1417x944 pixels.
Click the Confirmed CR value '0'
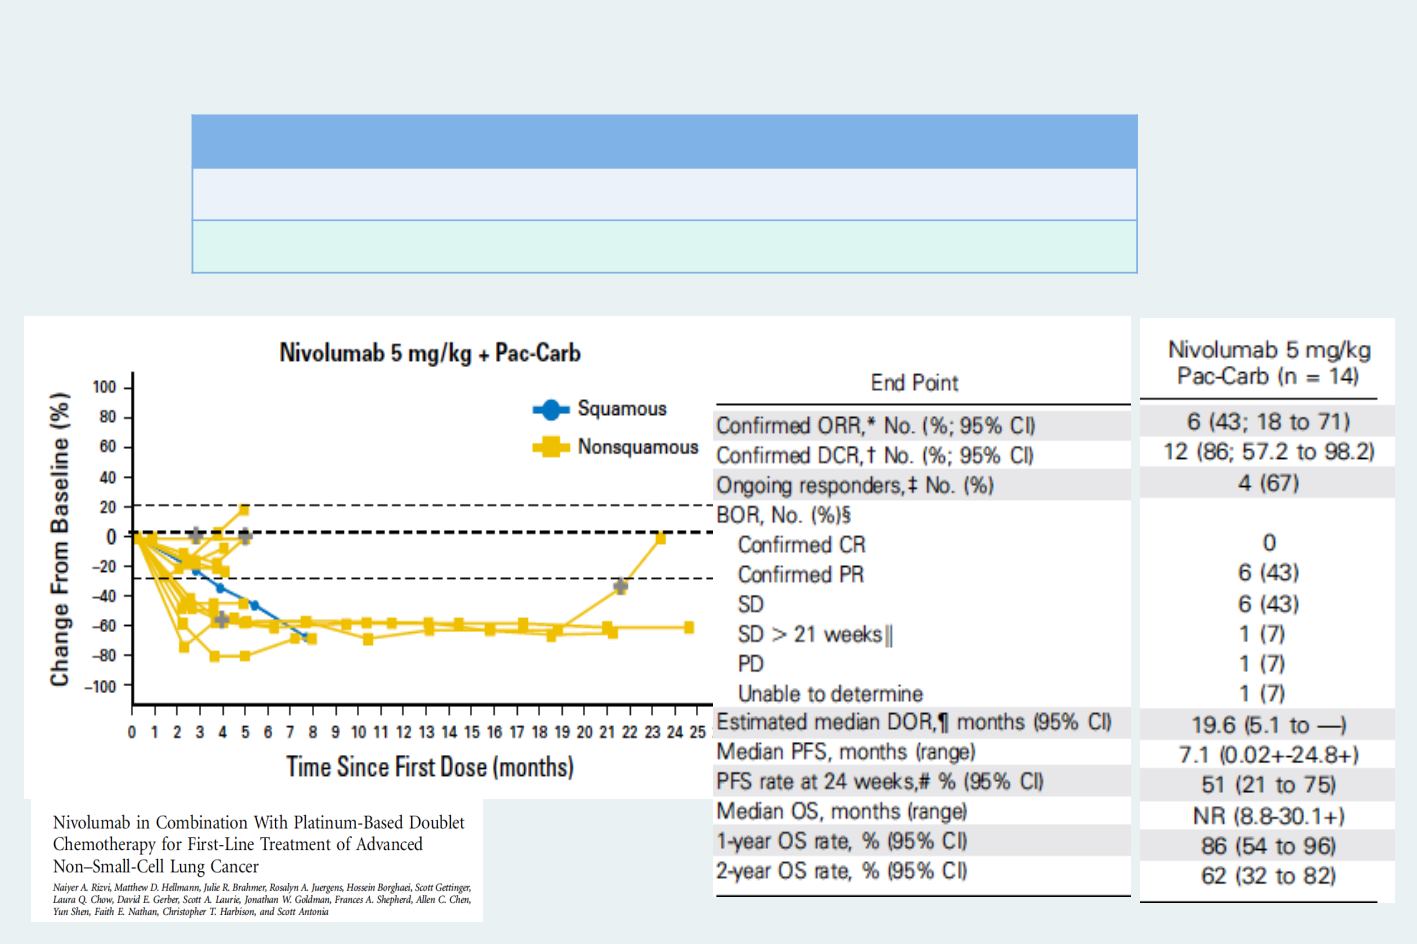coord(1269,543)
